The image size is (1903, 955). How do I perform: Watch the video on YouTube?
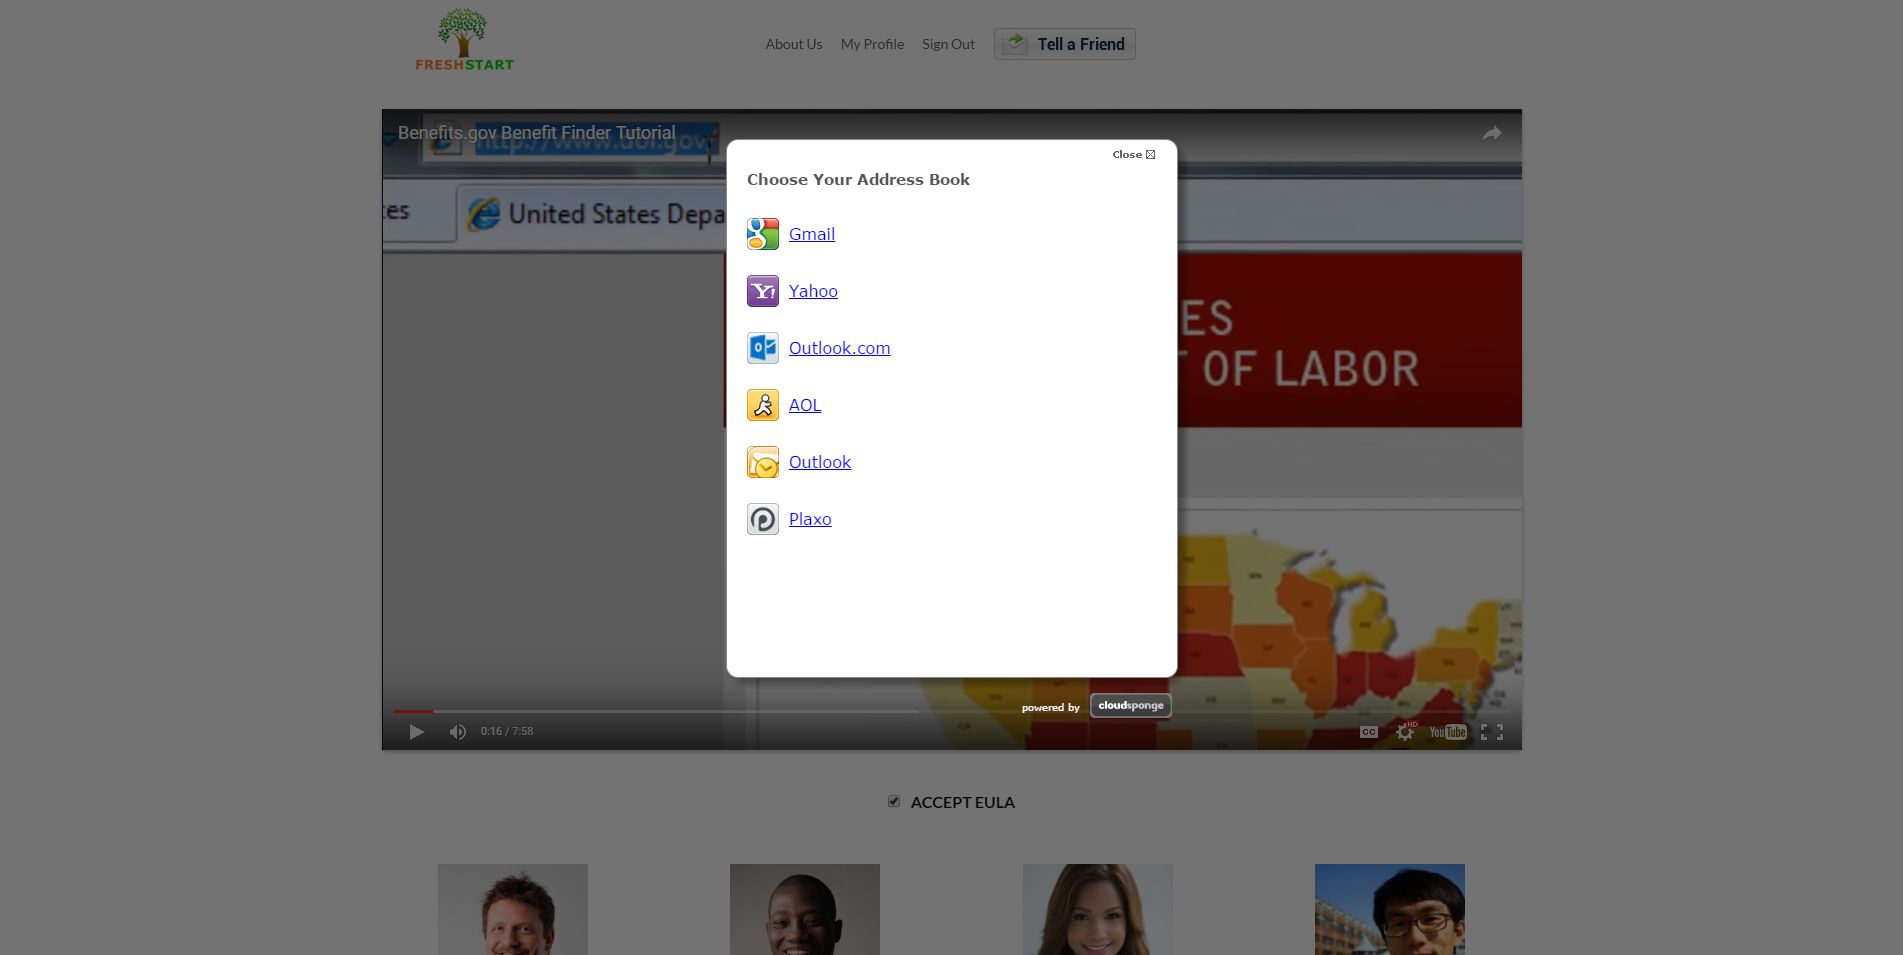[x=1448, y=732]
